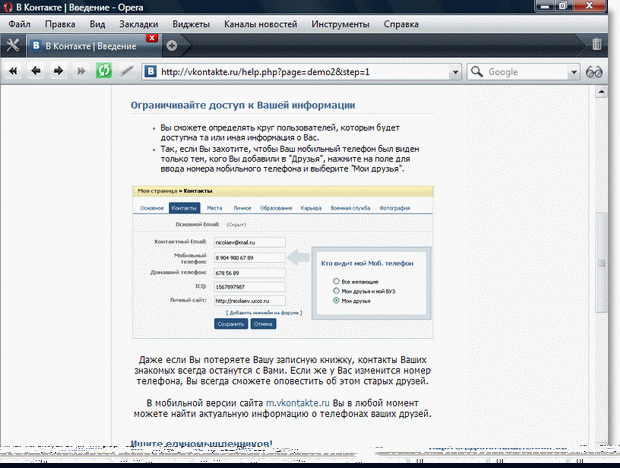Click the scrollbar up arrow
The height and width of the screenshot is (468, 620).
(601, 92)
